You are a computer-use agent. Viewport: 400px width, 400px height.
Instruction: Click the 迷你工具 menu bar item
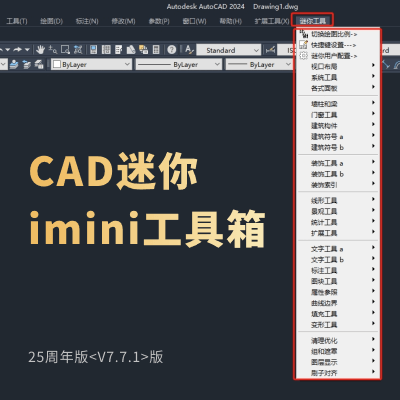click(312, 21)
